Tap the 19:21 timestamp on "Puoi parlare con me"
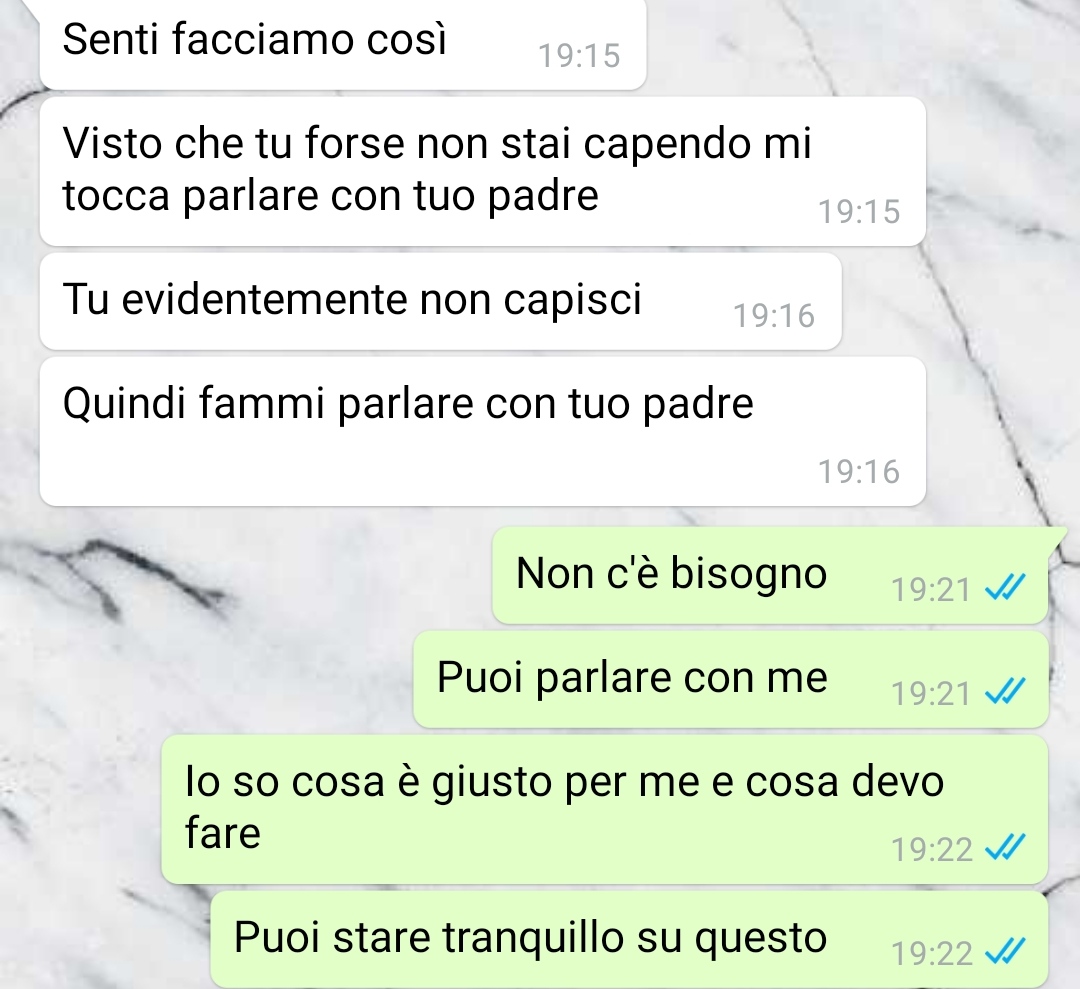Viewport: 1080px width, 989px height. coord(931,694)
